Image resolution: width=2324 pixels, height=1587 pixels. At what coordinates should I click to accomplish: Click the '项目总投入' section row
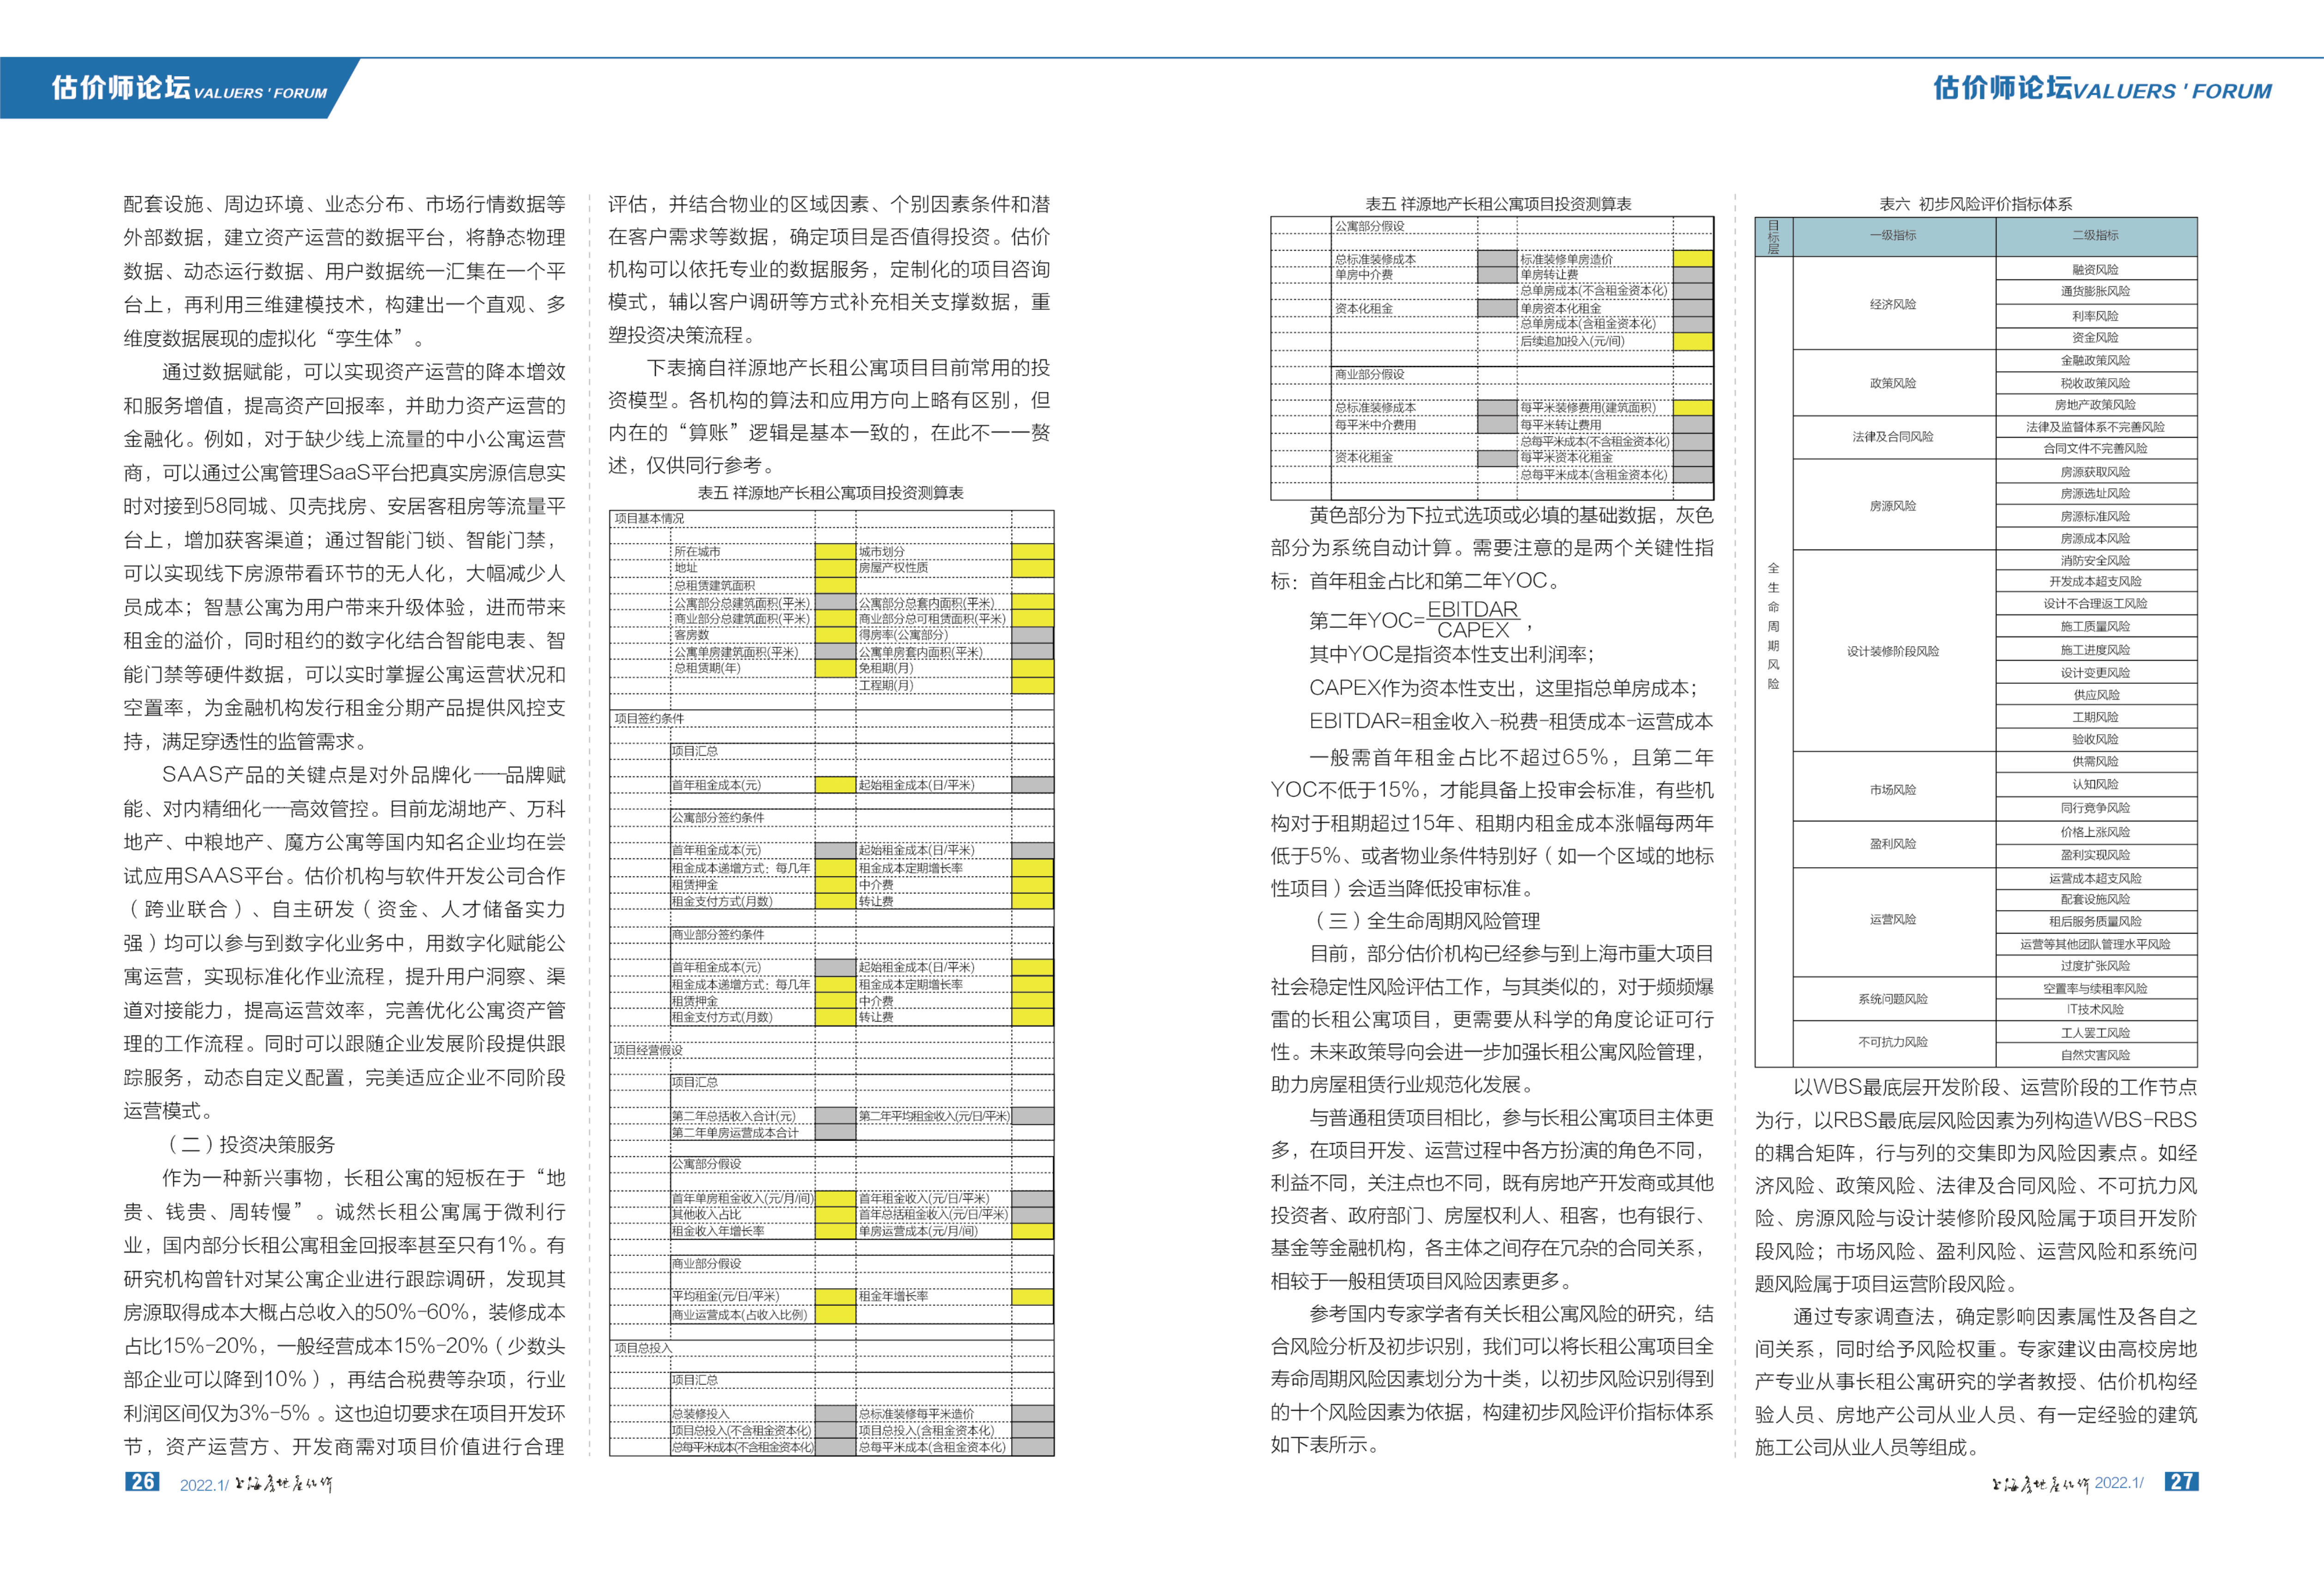[831, 1348]
